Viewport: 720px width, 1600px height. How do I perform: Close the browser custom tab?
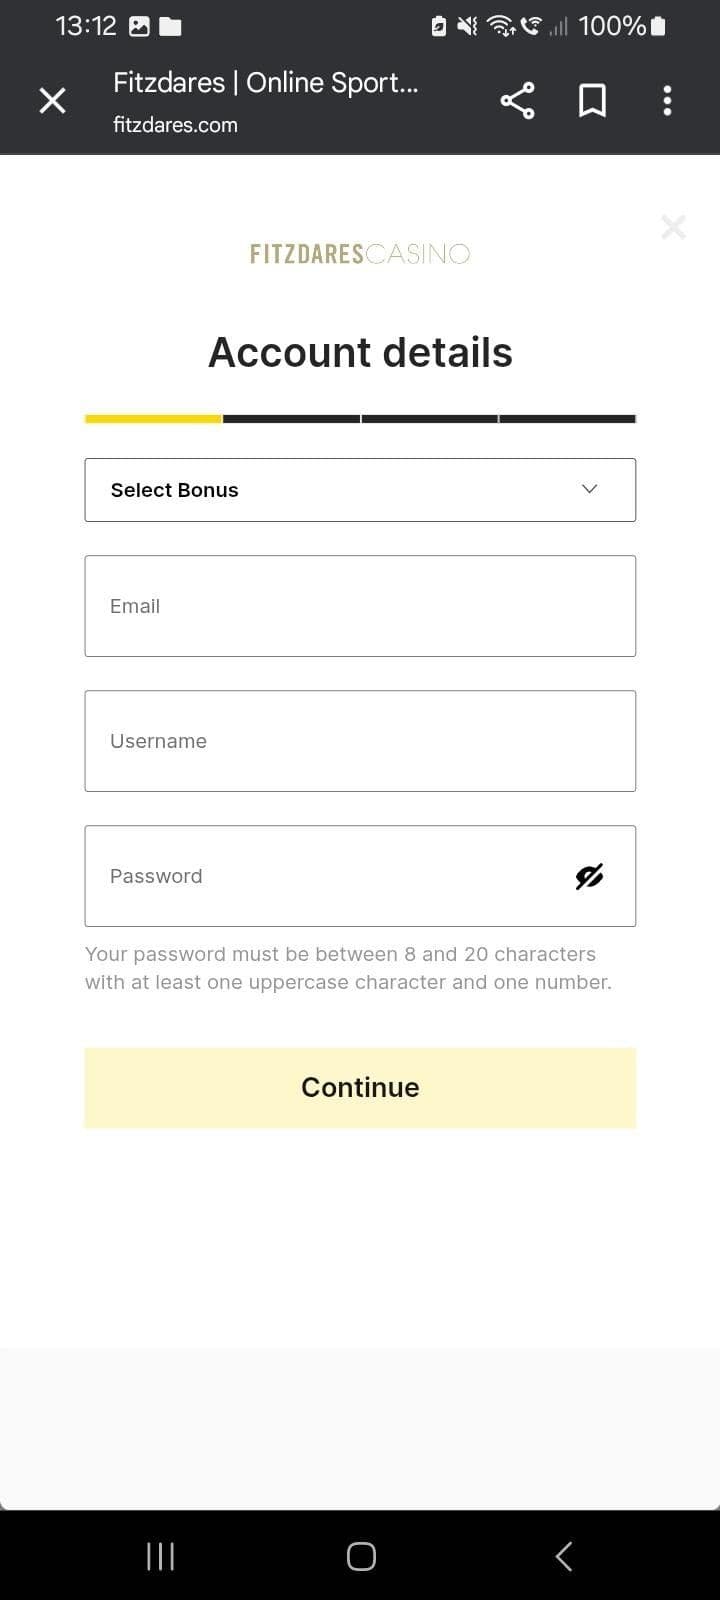point(52,100)
